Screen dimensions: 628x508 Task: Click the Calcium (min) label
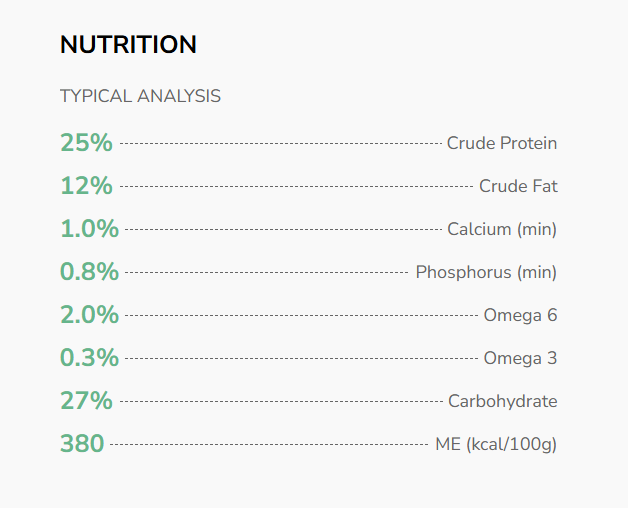tap(502, 229)
